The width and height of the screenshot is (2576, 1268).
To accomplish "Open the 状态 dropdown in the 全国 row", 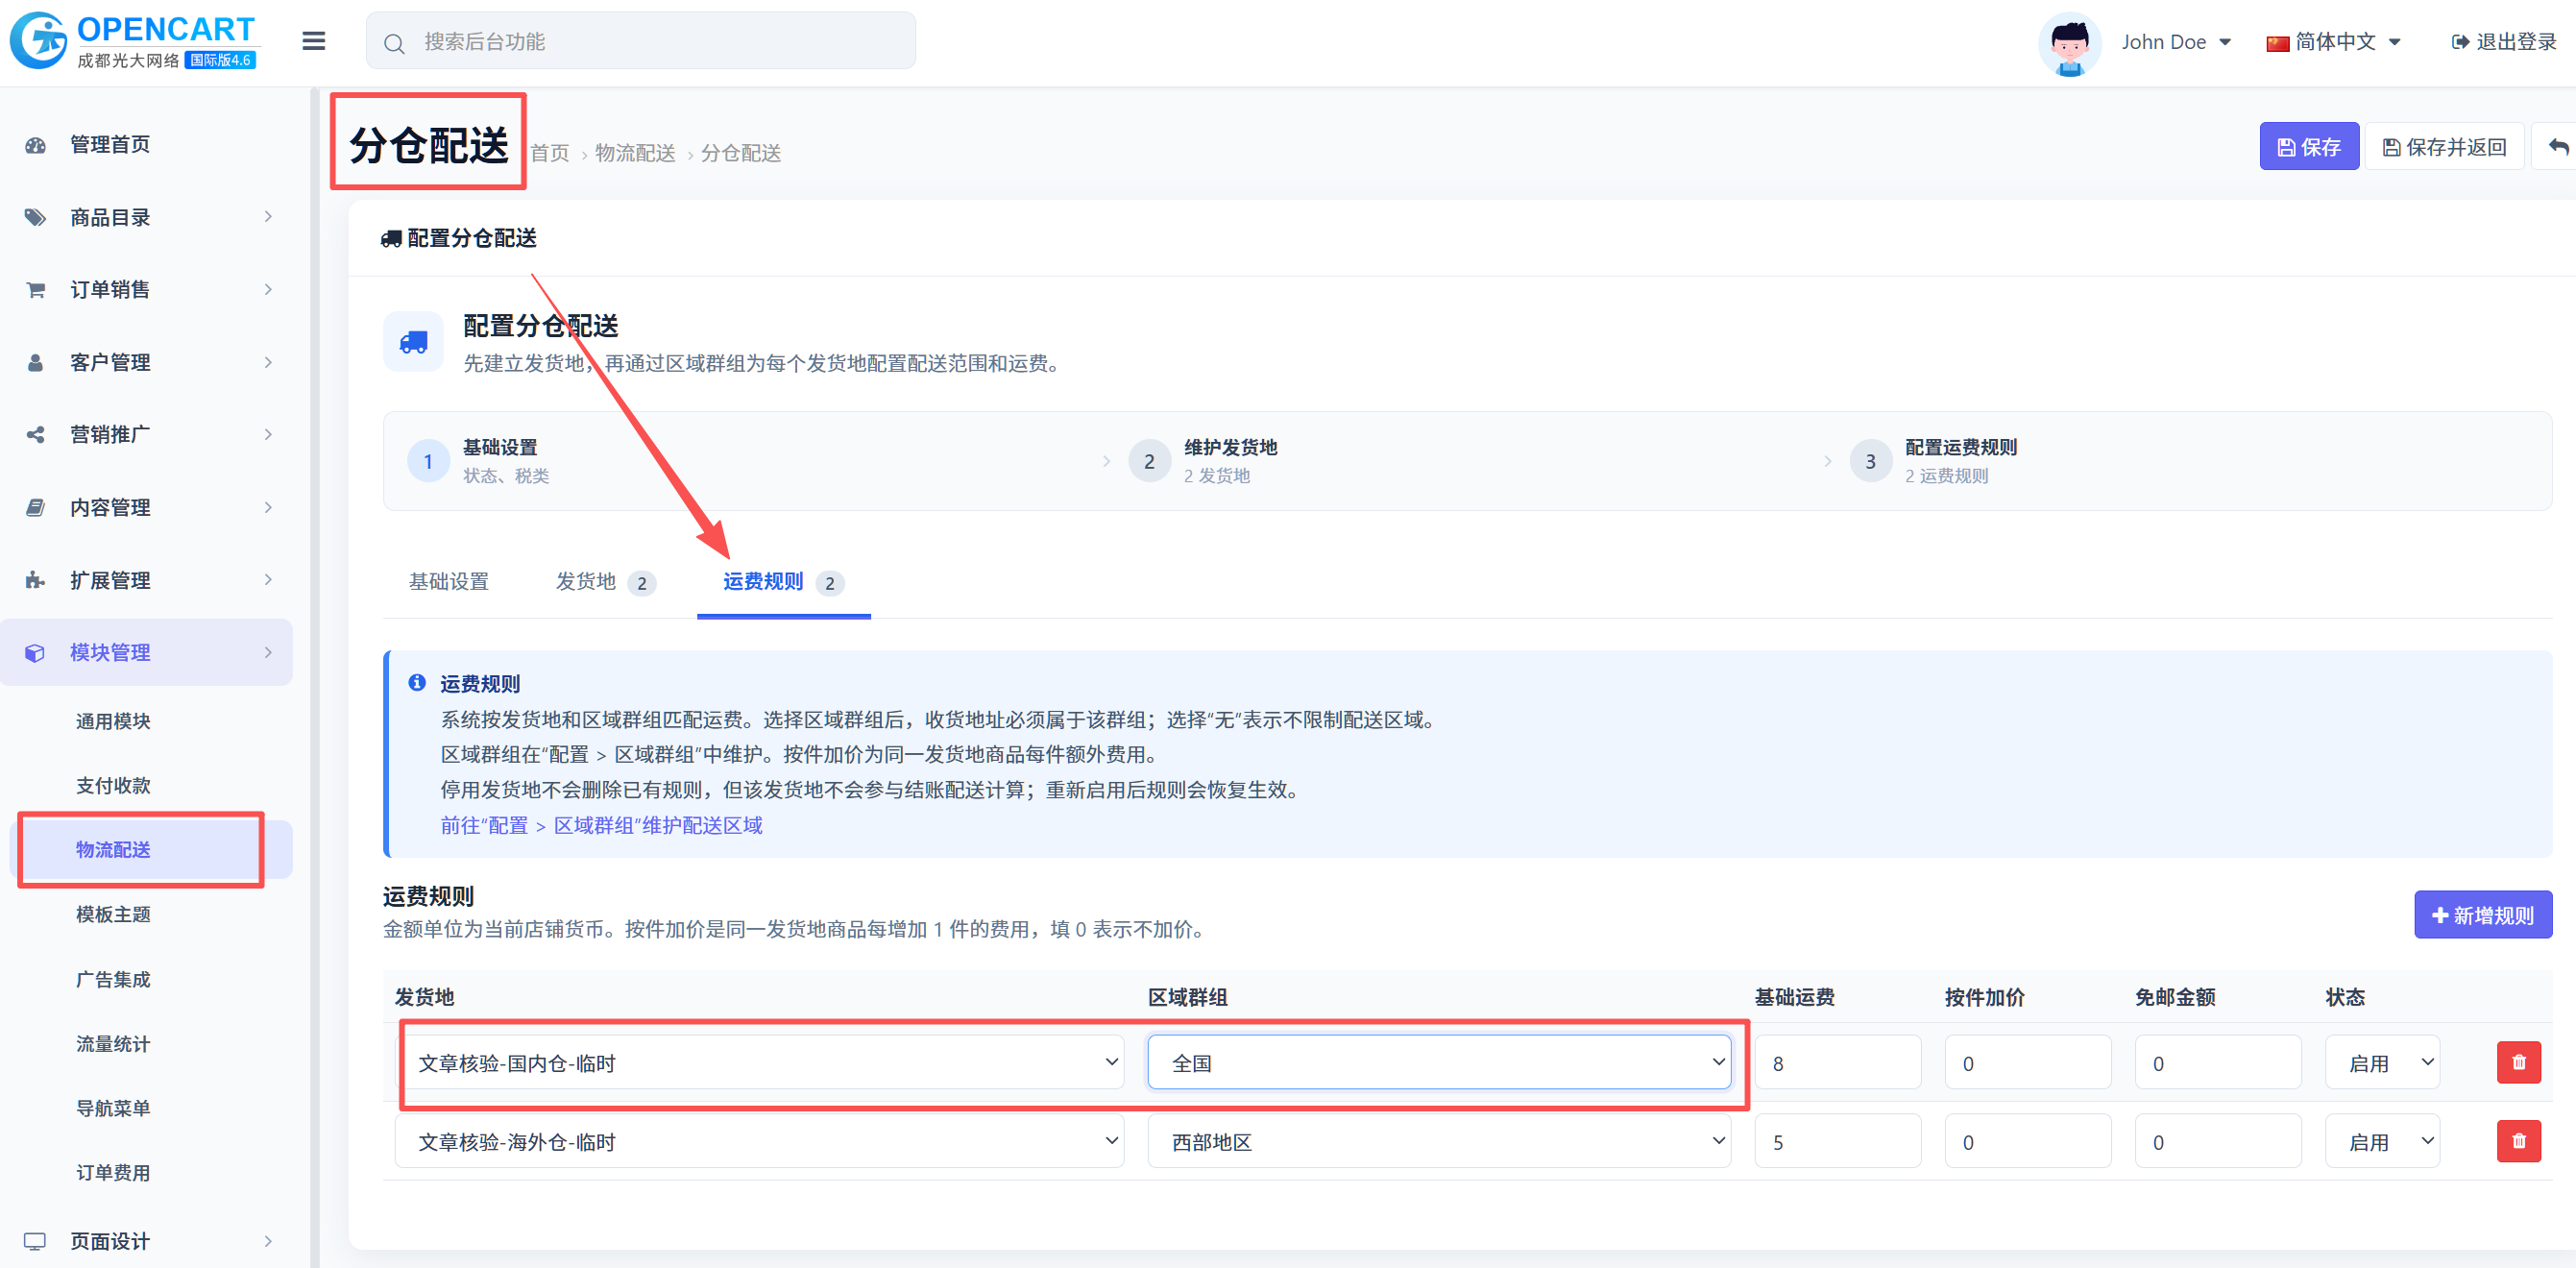I will (x=2382, y=1062).
